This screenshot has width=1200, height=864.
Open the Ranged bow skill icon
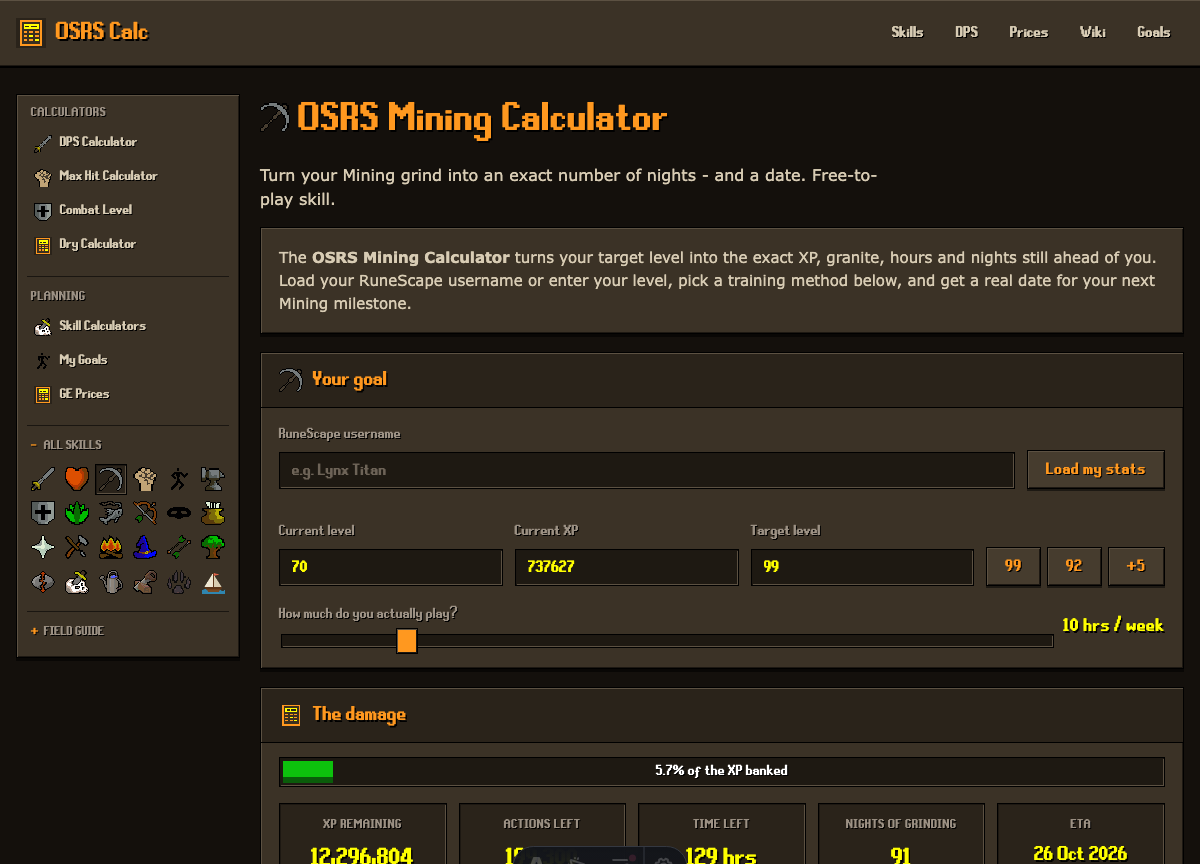tap(145, 513)
